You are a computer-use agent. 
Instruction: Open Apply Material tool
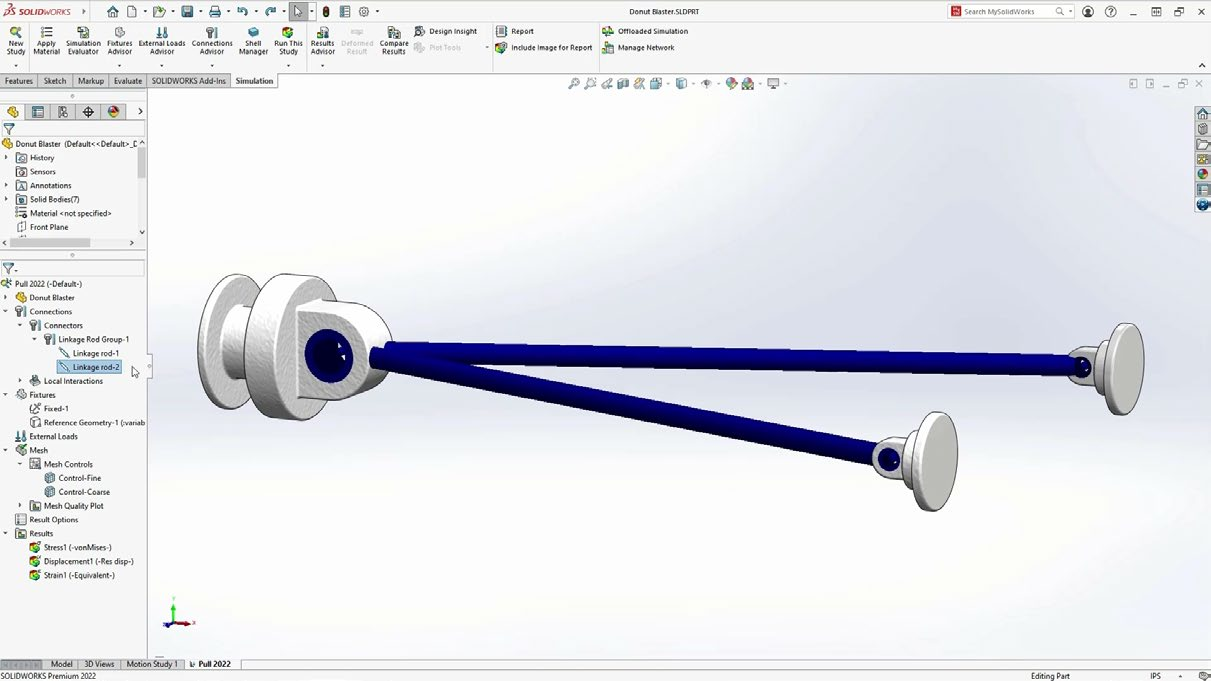point(46,39)
